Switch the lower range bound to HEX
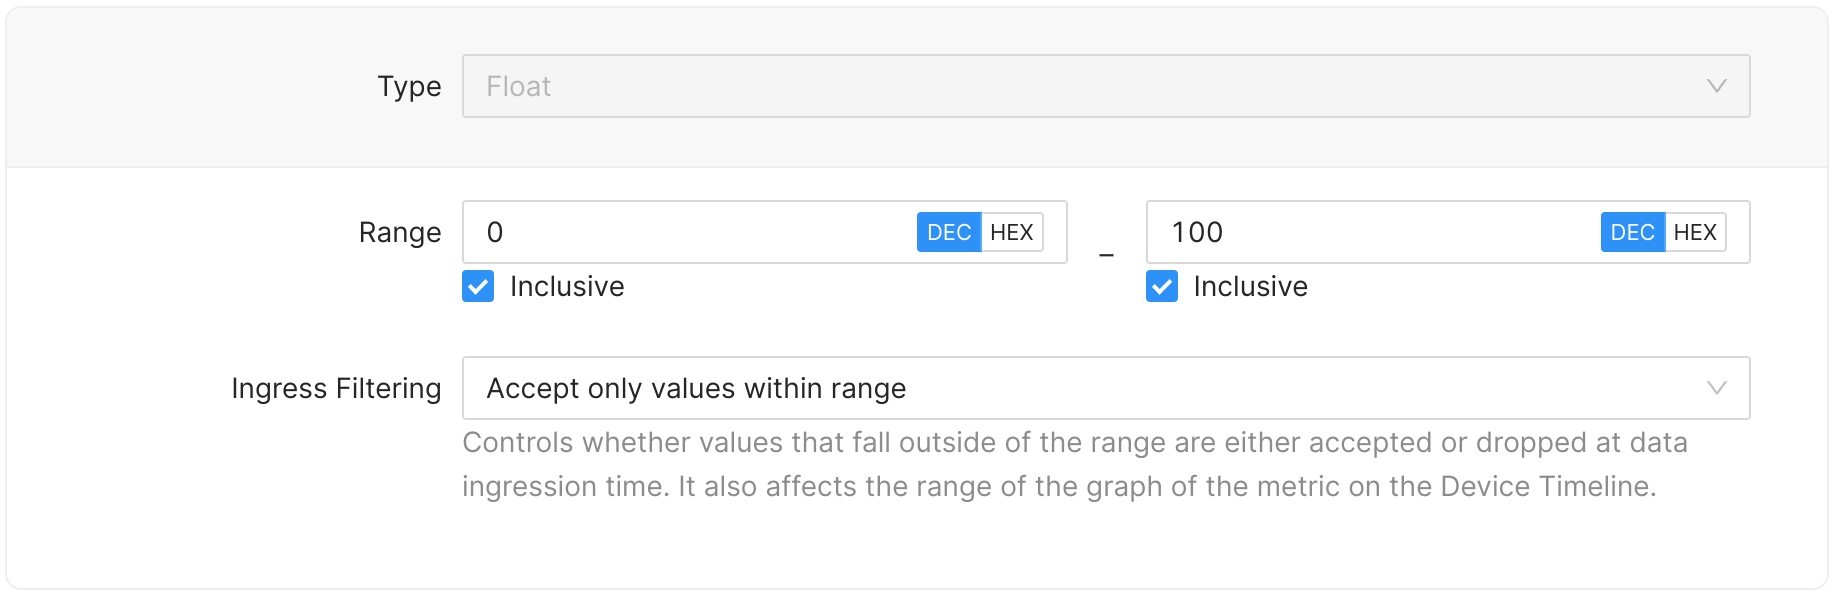The height and width of the screenshot is (594, 1833). tap(1012, 232)
